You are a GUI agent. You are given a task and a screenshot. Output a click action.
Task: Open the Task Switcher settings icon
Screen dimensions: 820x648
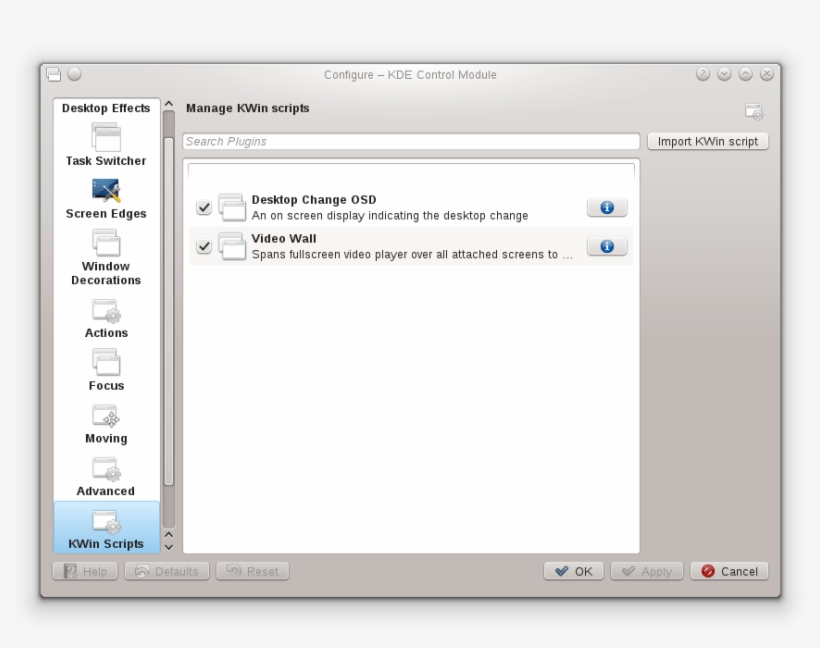pos(106,137)
